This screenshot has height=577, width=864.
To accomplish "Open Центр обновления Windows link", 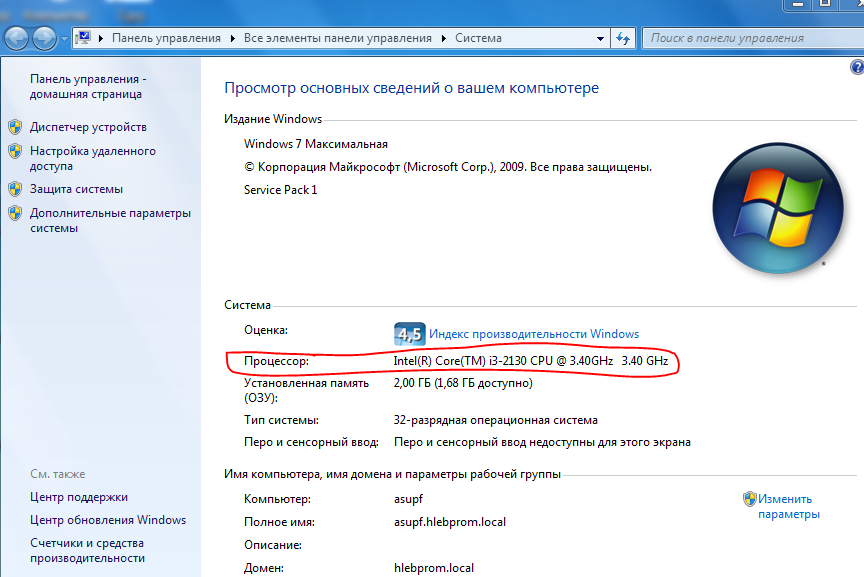I will [x=108, y=520].
